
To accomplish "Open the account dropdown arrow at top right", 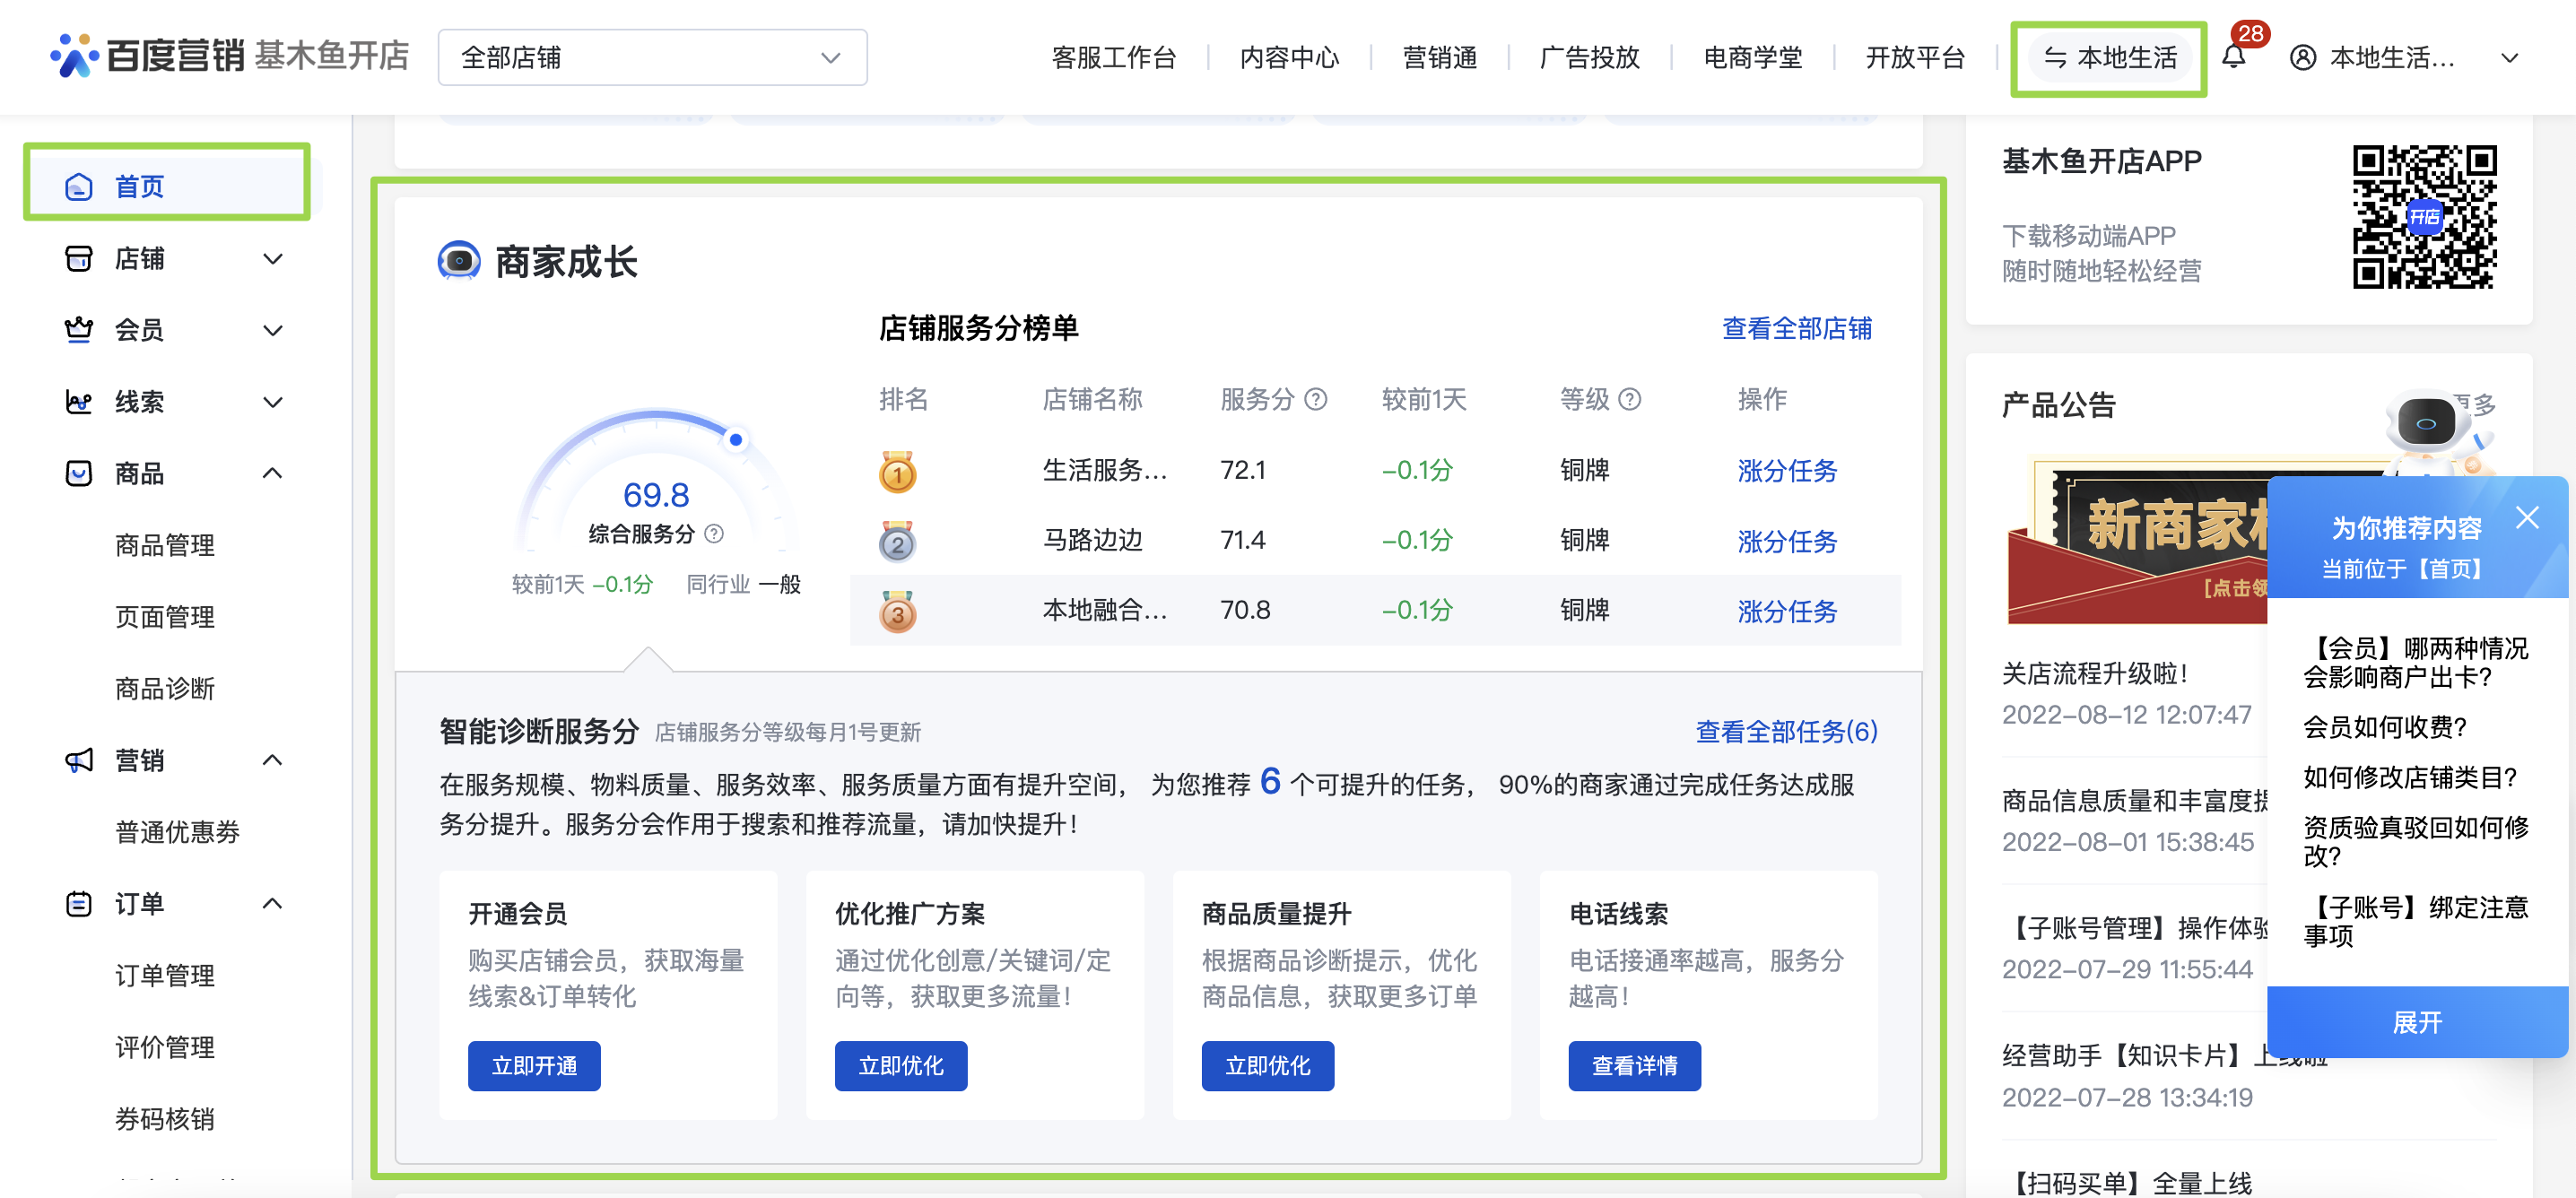I will pos(2508,58).
